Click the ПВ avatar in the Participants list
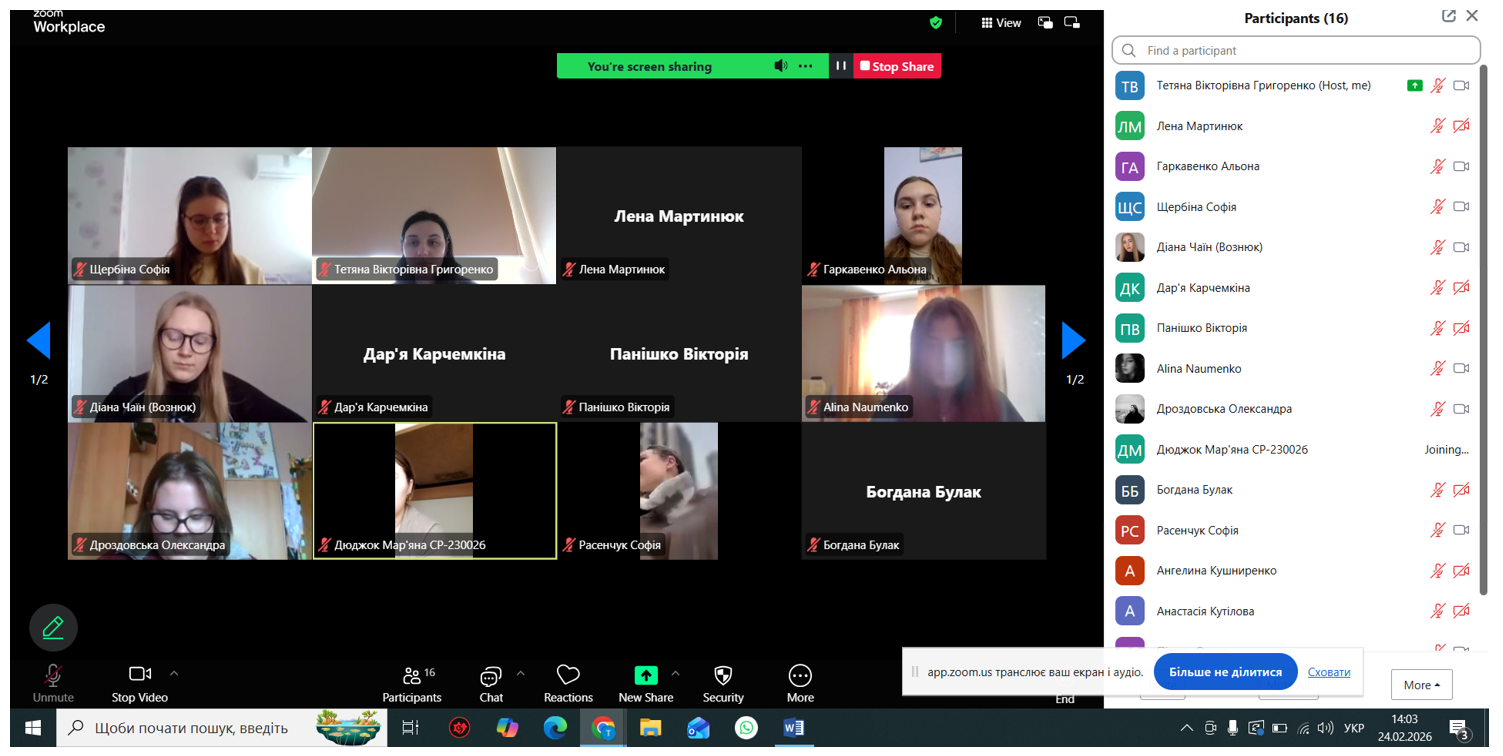This screenshot has width=1503, height=756. click(1130, 328)
